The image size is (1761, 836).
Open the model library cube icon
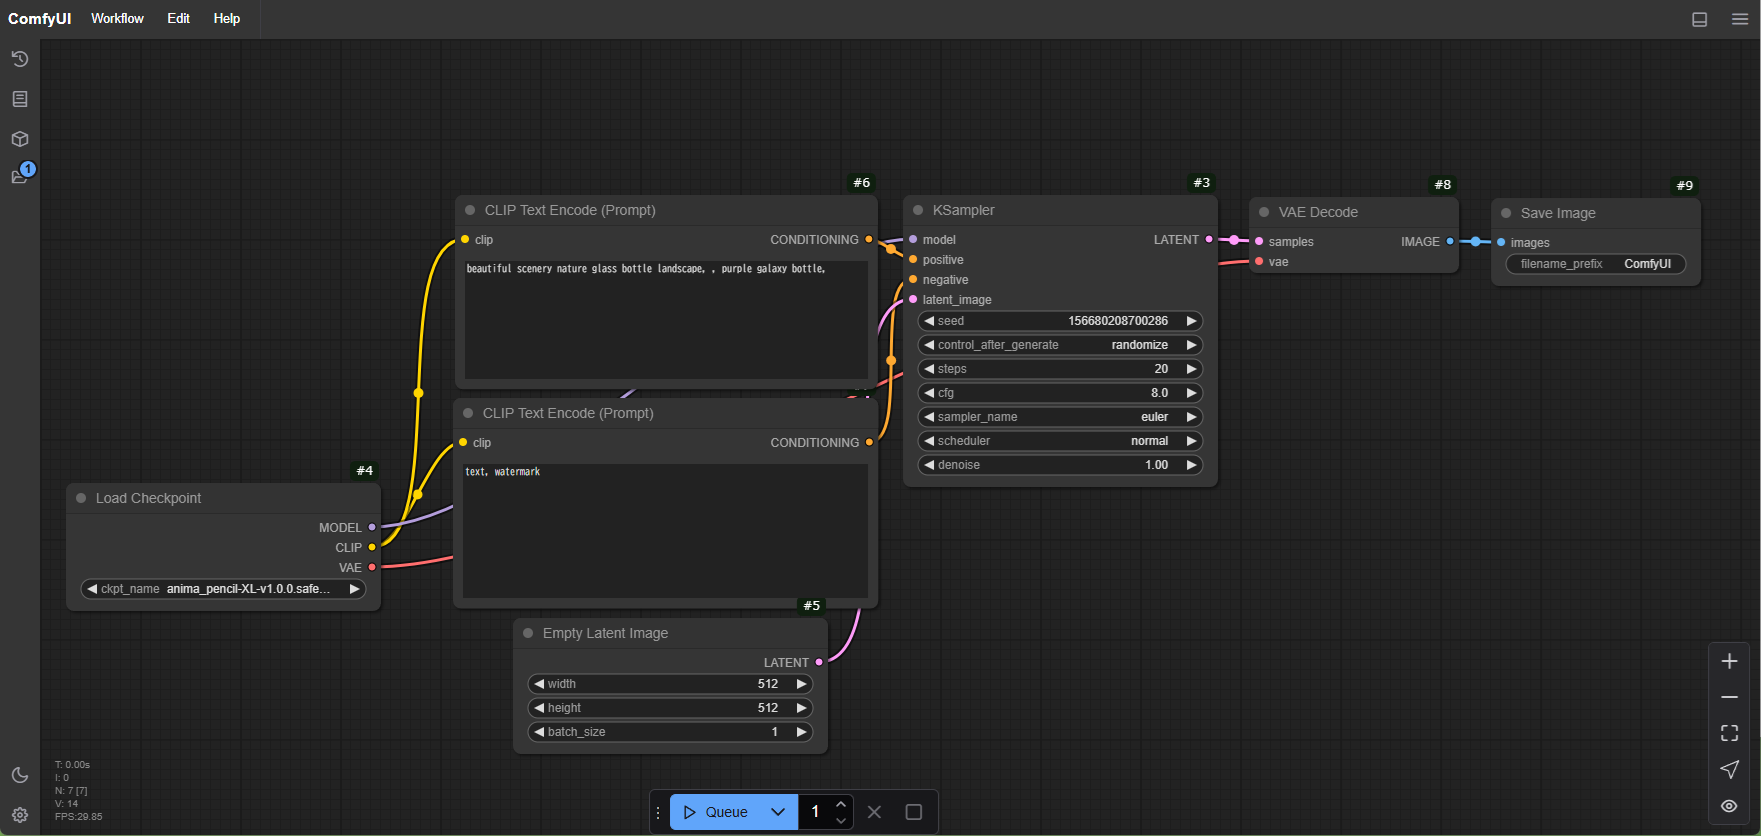(x=20, y=139)
